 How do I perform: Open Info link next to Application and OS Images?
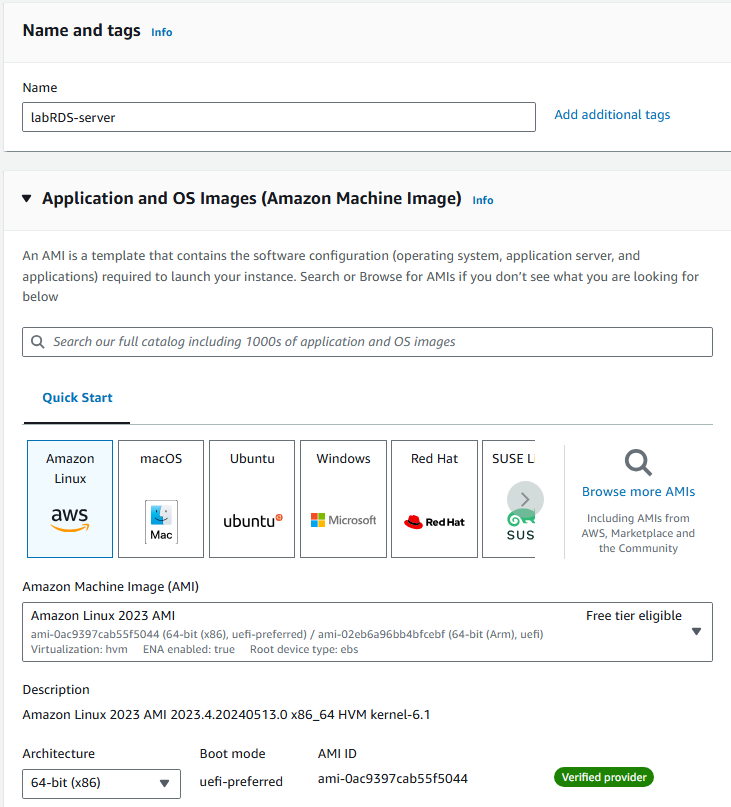[483, 200]
